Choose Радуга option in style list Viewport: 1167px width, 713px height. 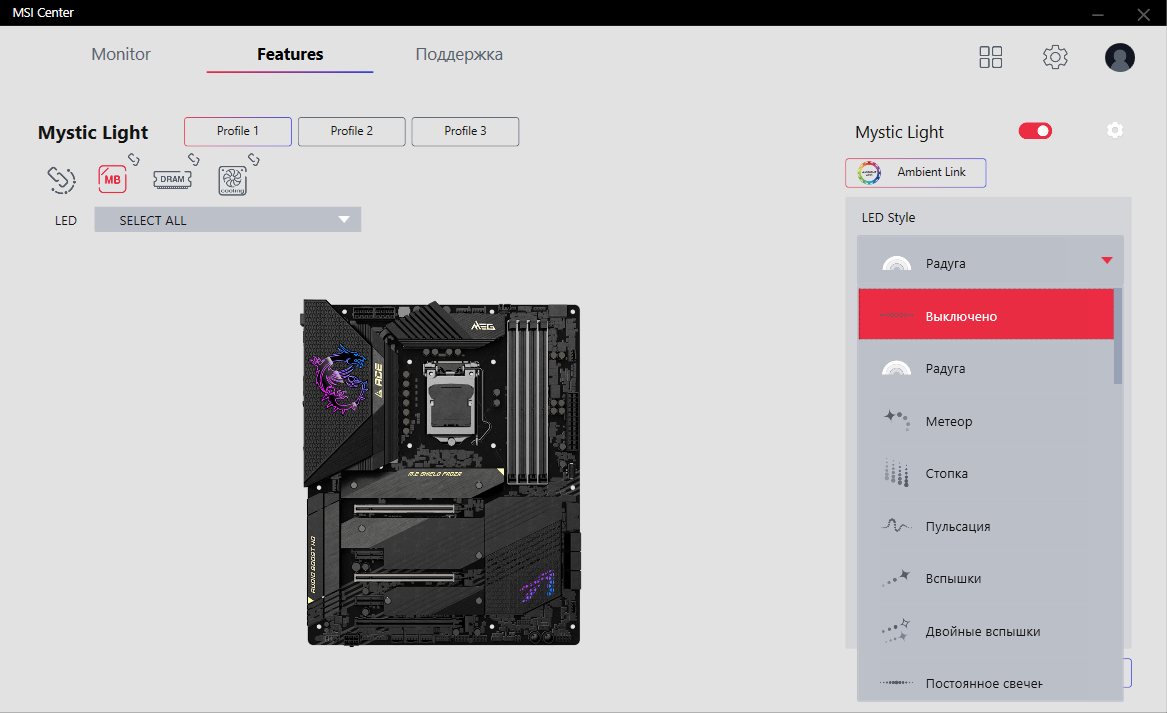coord(986,368)
